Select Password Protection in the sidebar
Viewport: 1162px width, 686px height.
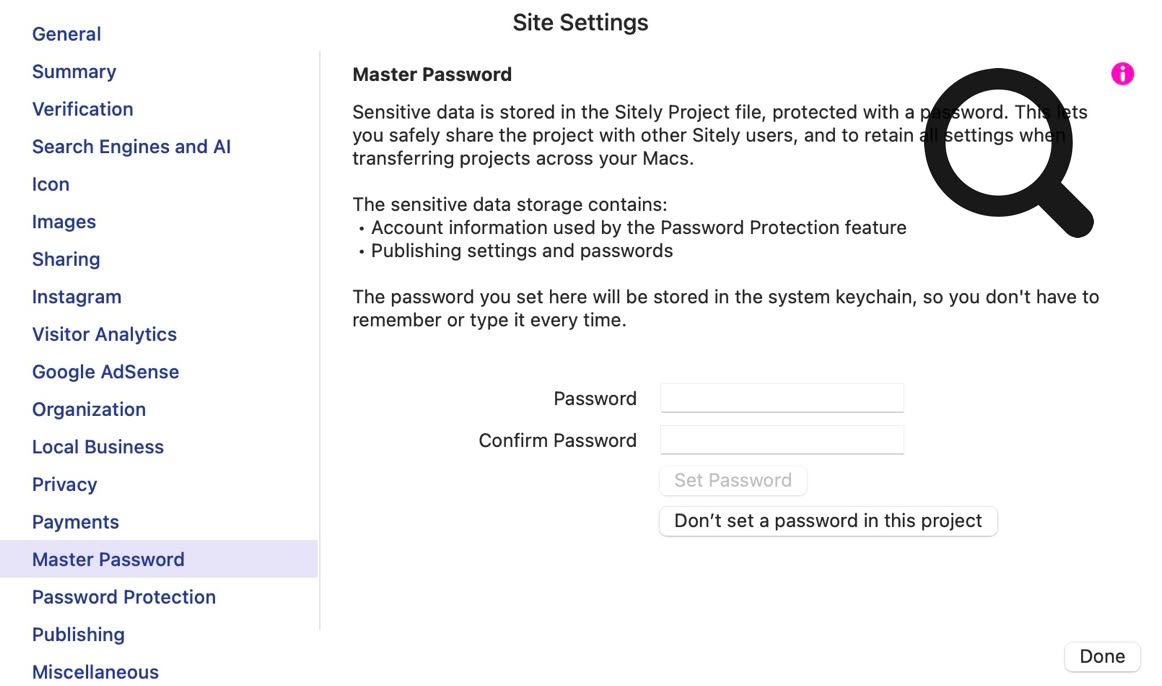point(124,597)
